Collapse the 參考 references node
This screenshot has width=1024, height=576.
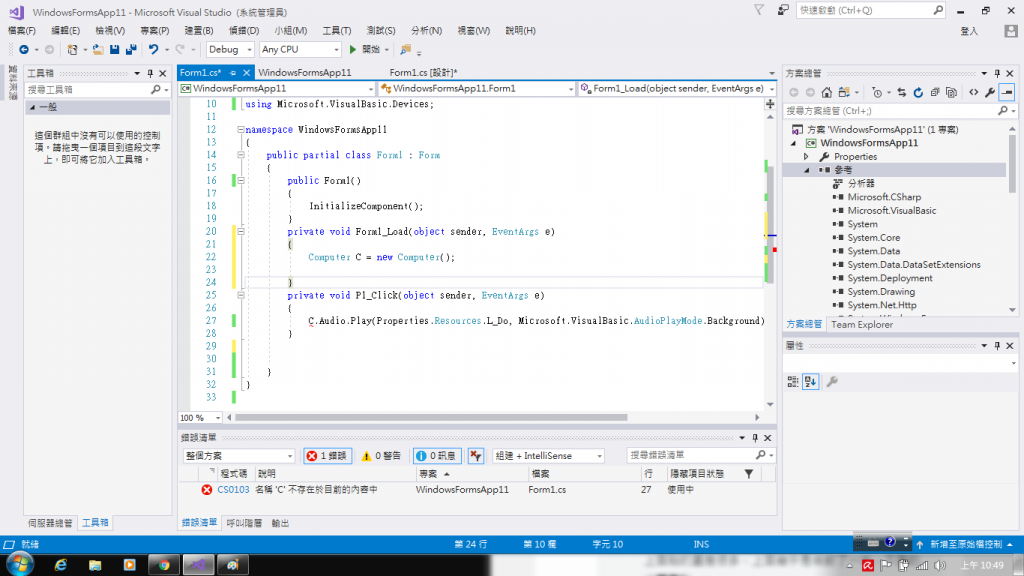click(x=807, y=170)
